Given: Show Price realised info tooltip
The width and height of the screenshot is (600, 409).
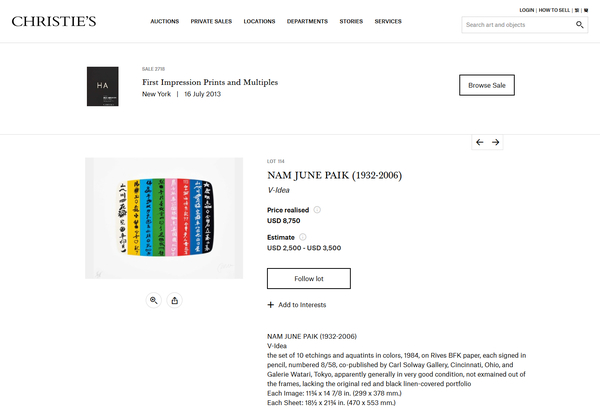Looking at the screenshot, I should [x=317, y=210].
